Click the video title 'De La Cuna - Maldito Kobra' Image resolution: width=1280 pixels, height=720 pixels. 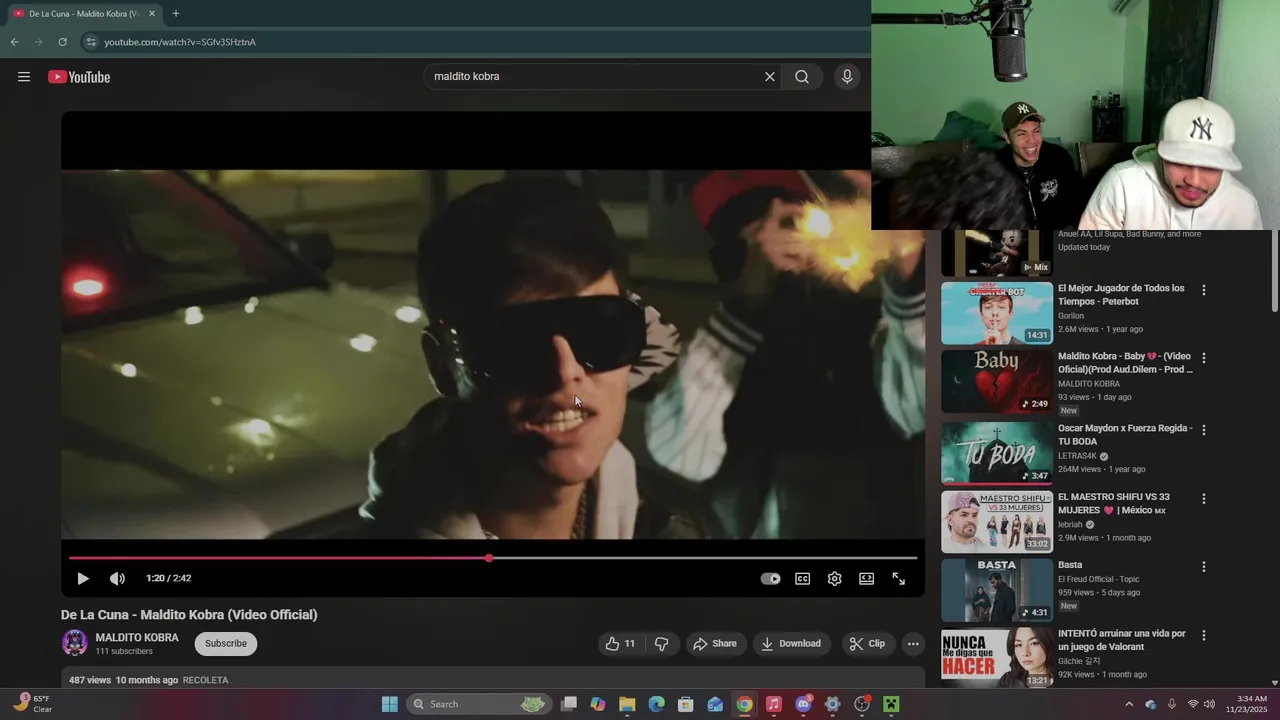tap(189, 615)
